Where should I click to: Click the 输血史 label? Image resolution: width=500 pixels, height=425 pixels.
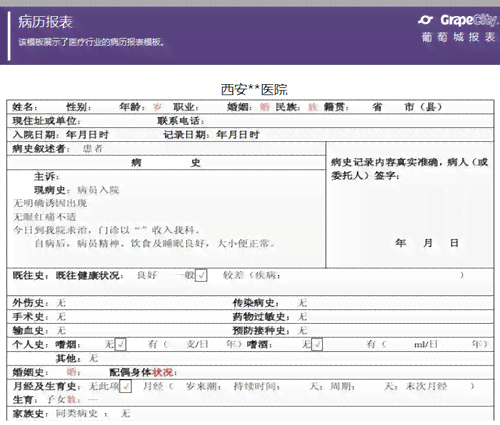pyautogui.click(x=30, y=330)
